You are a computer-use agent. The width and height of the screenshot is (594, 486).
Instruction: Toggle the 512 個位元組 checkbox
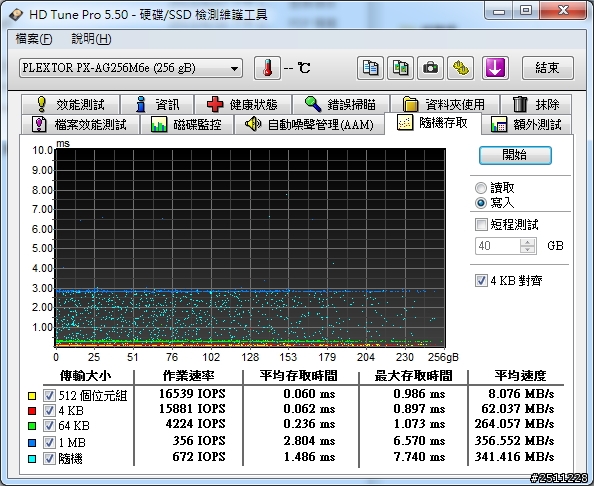click(49, 395)
